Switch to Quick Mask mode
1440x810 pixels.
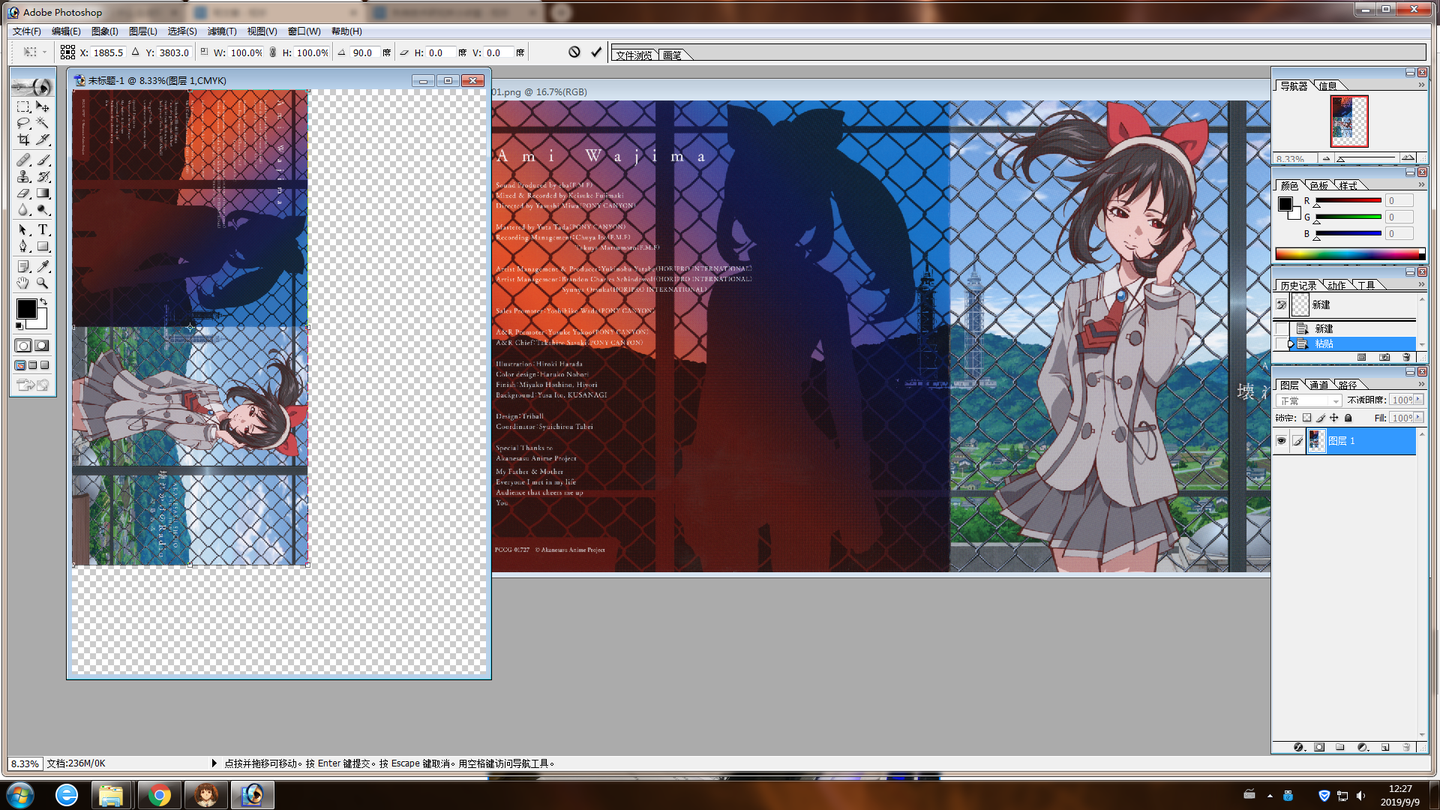(x=42, y=346)
